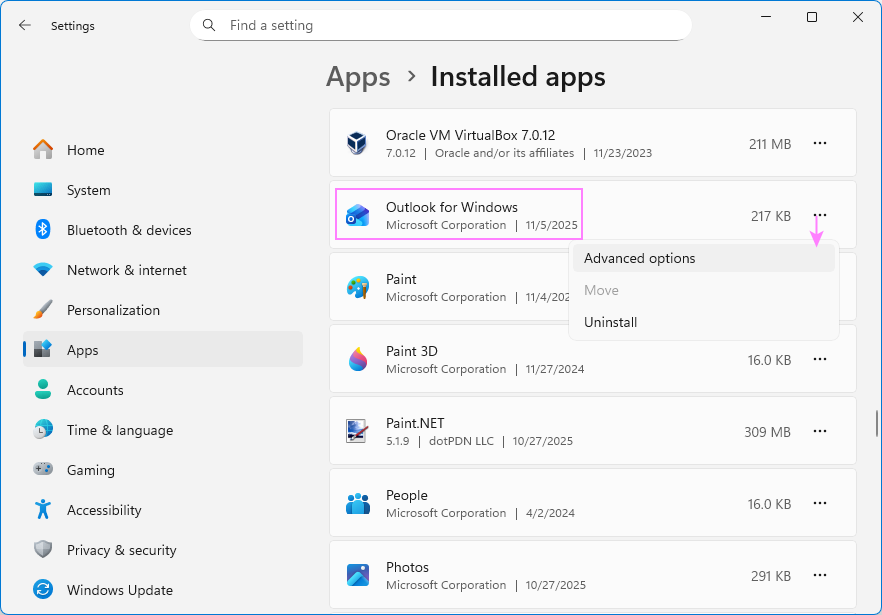The height and width of the screenshot is (615, 882).
Task: Click the Photos app icon
Action: click(x=357, y=574)
